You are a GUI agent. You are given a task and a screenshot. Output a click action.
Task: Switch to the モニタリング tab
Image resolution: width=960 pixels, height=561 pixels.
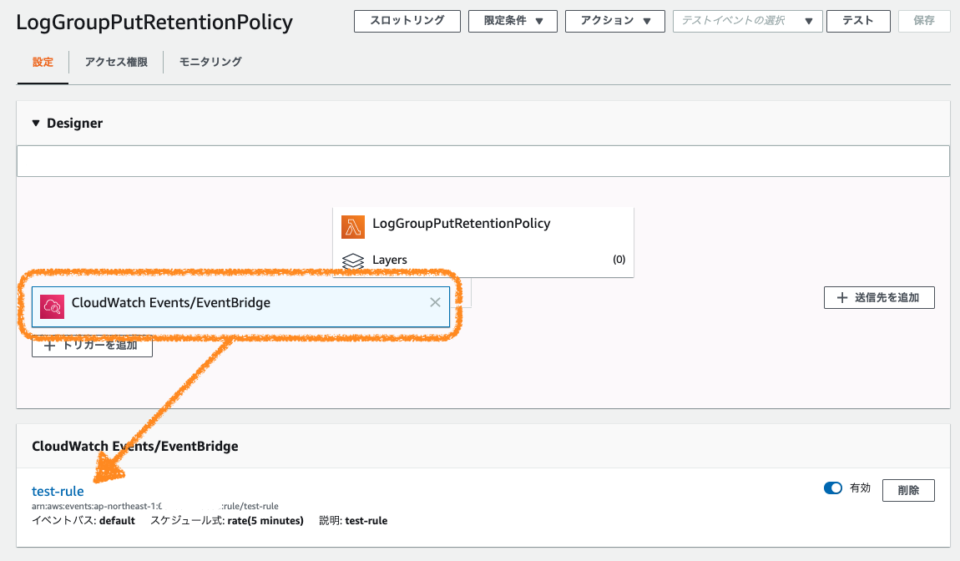pyautogui.click(x=210, y=62)
